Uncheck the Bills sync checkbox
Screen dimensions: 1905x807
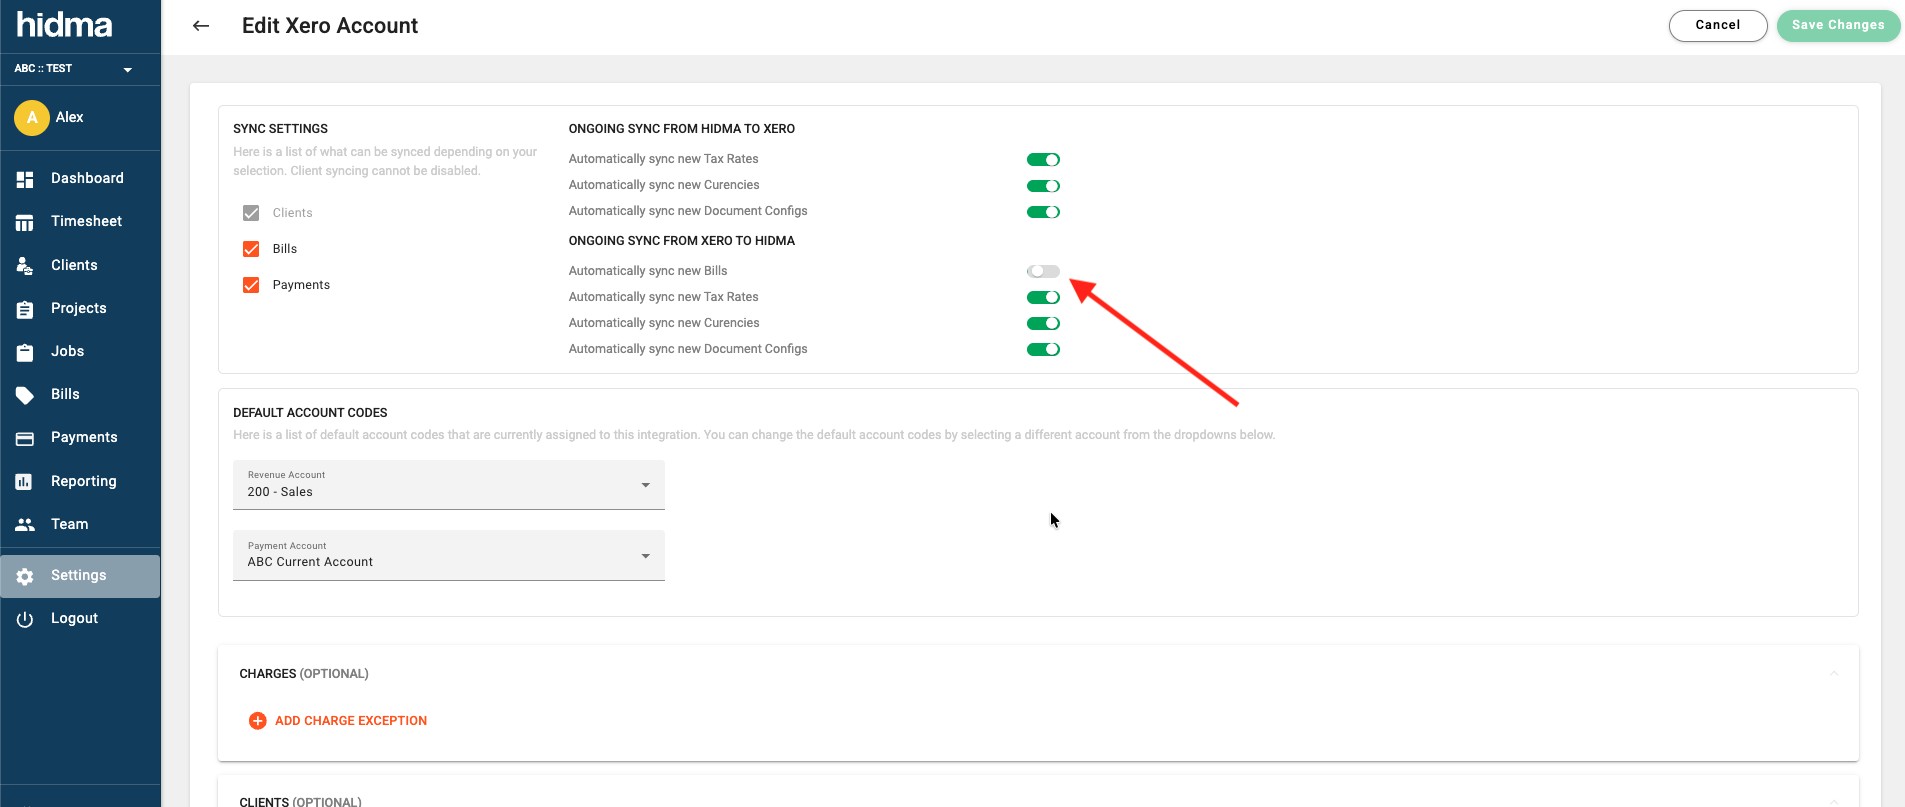251,249
